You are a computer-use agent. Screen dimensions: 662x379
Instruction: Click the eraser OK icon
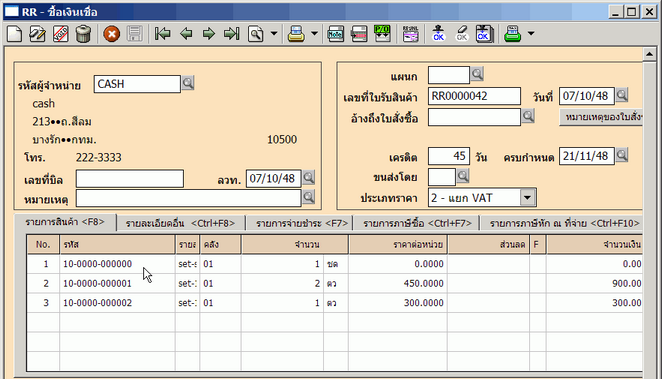(461, 34)
